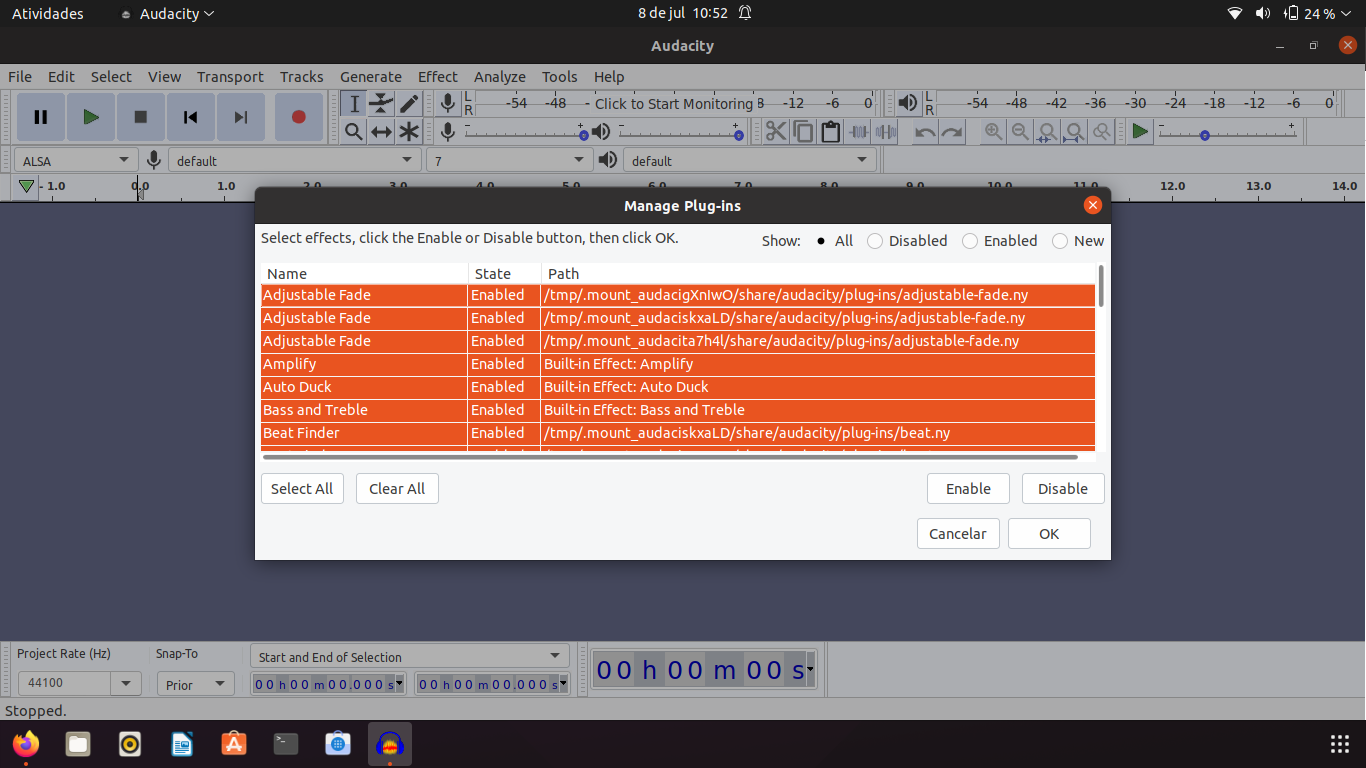Click the Undo arrow icon
This screenshot has width=1366, height=768.
coord(925,131)
